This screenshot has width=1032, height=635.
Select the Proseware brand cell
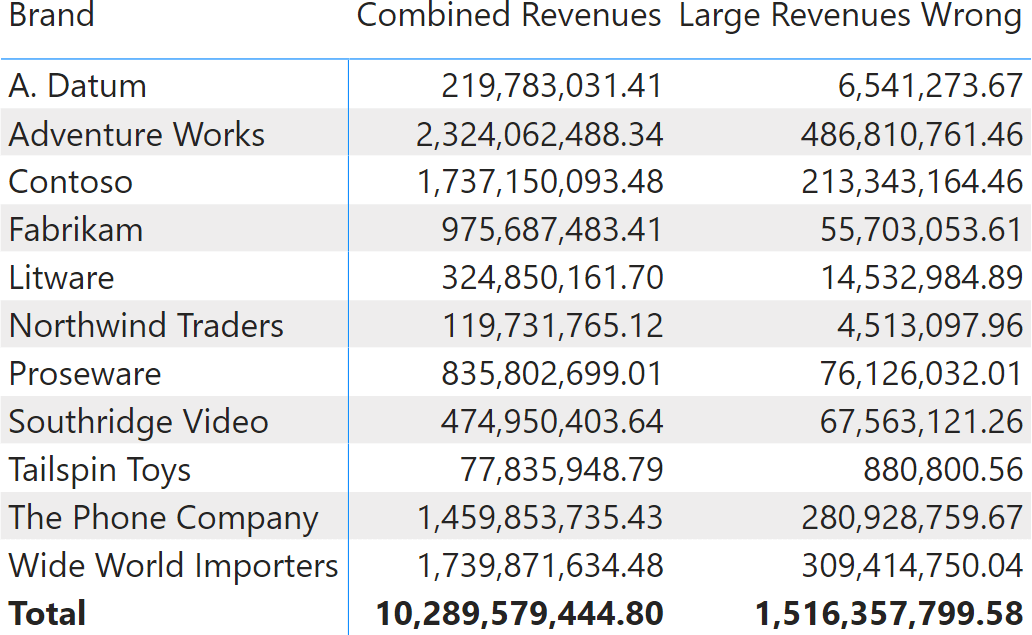pos(85,374)
